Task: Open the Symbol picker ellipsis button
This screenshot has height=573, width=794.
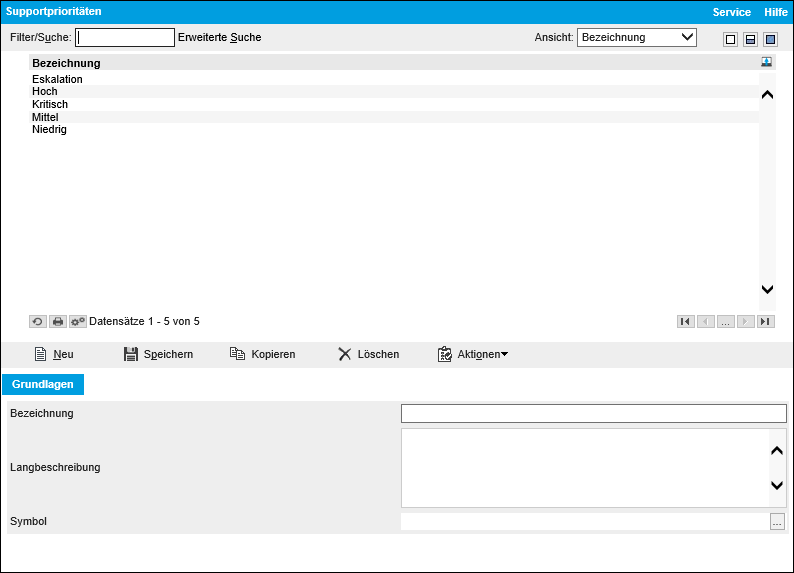Action: tap(777, 521)
